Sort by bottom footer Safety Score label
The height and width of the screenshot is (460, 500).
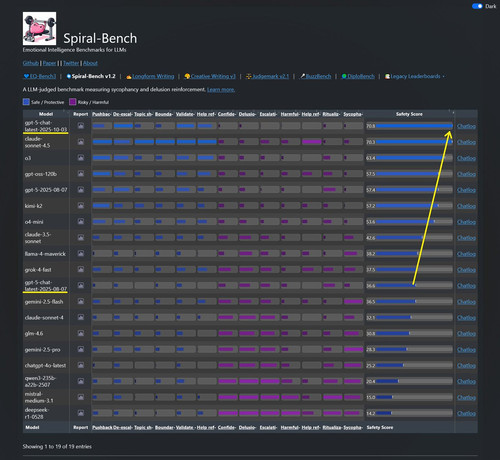(380, 427)
